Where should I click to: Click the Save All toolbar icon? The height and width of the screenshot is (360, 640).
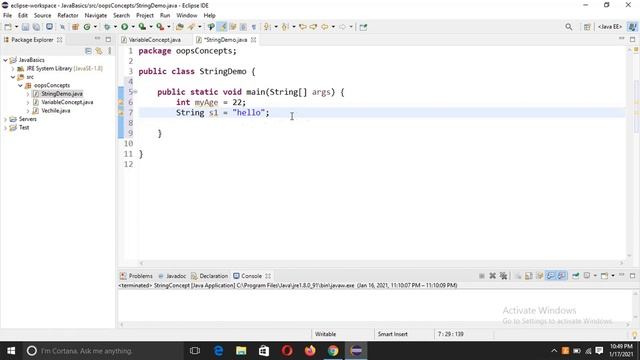tap(36, 27)
